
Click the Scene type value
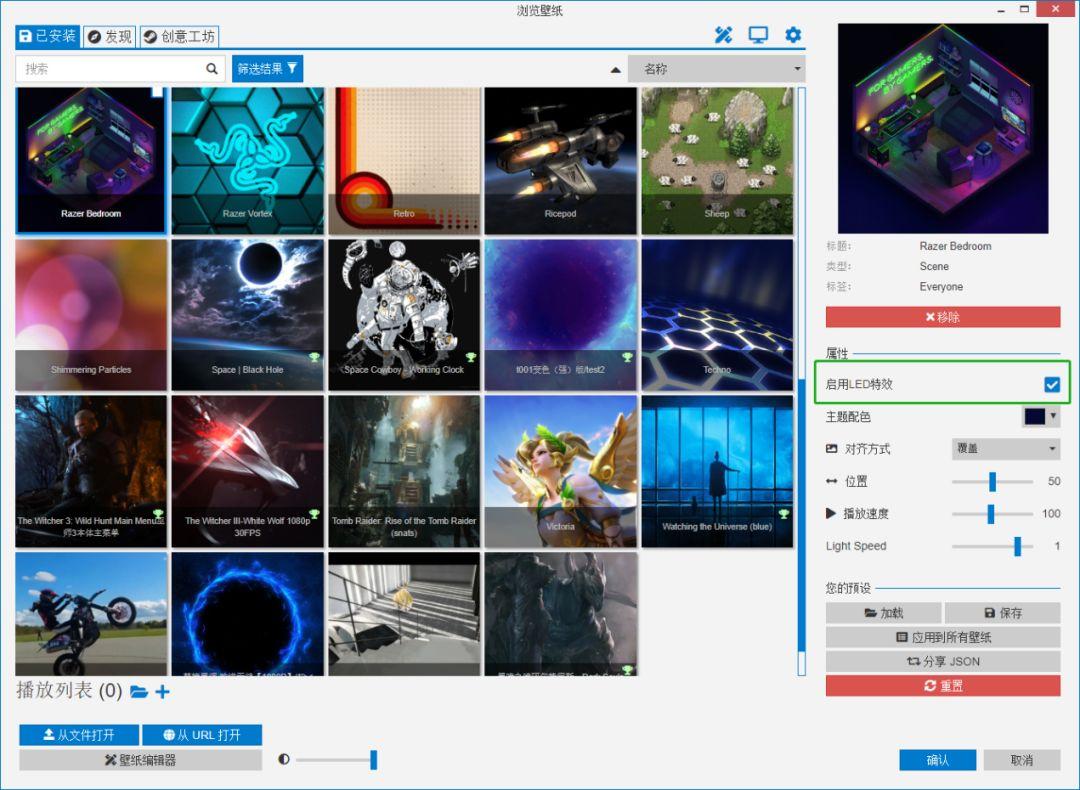coord(934,267)
